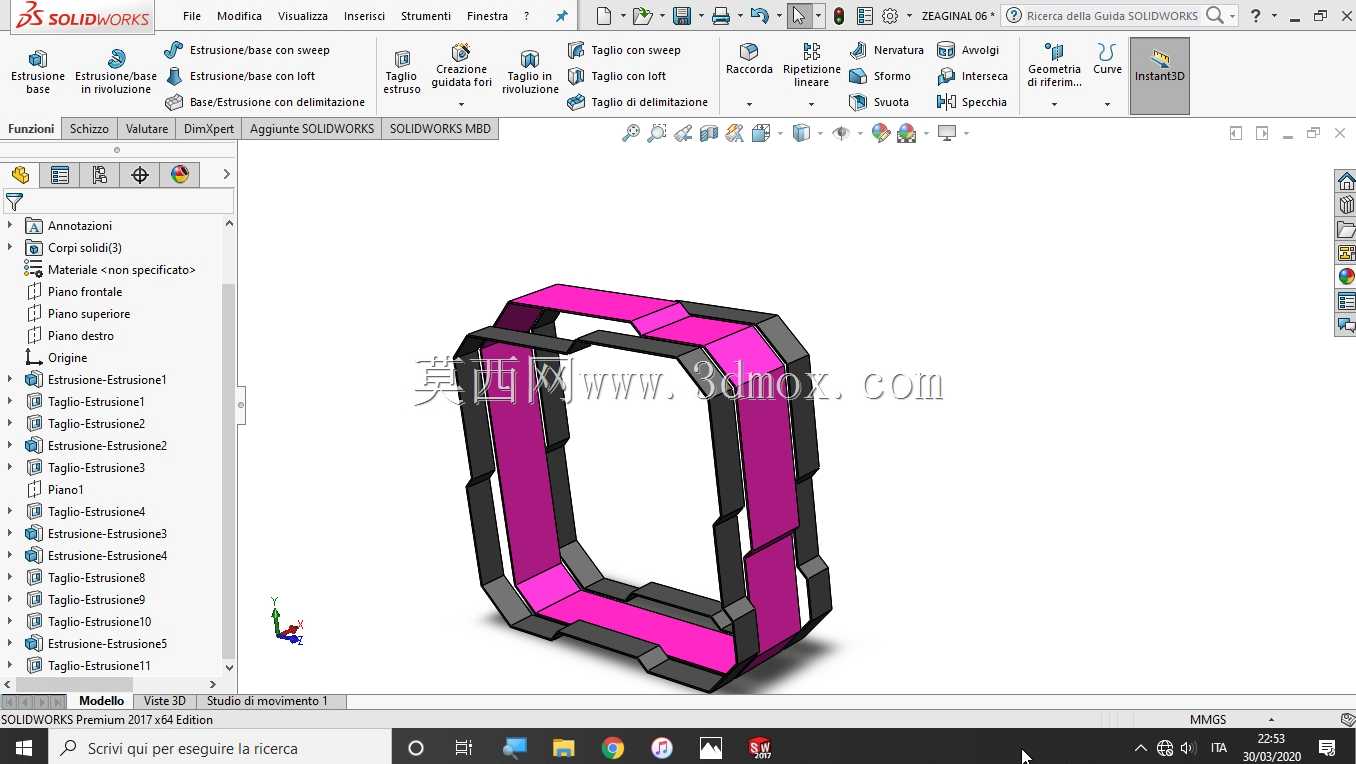Select Base/Estrusione con delimitazione
The height and width of the screenshot is (764, 1356).
265,102
